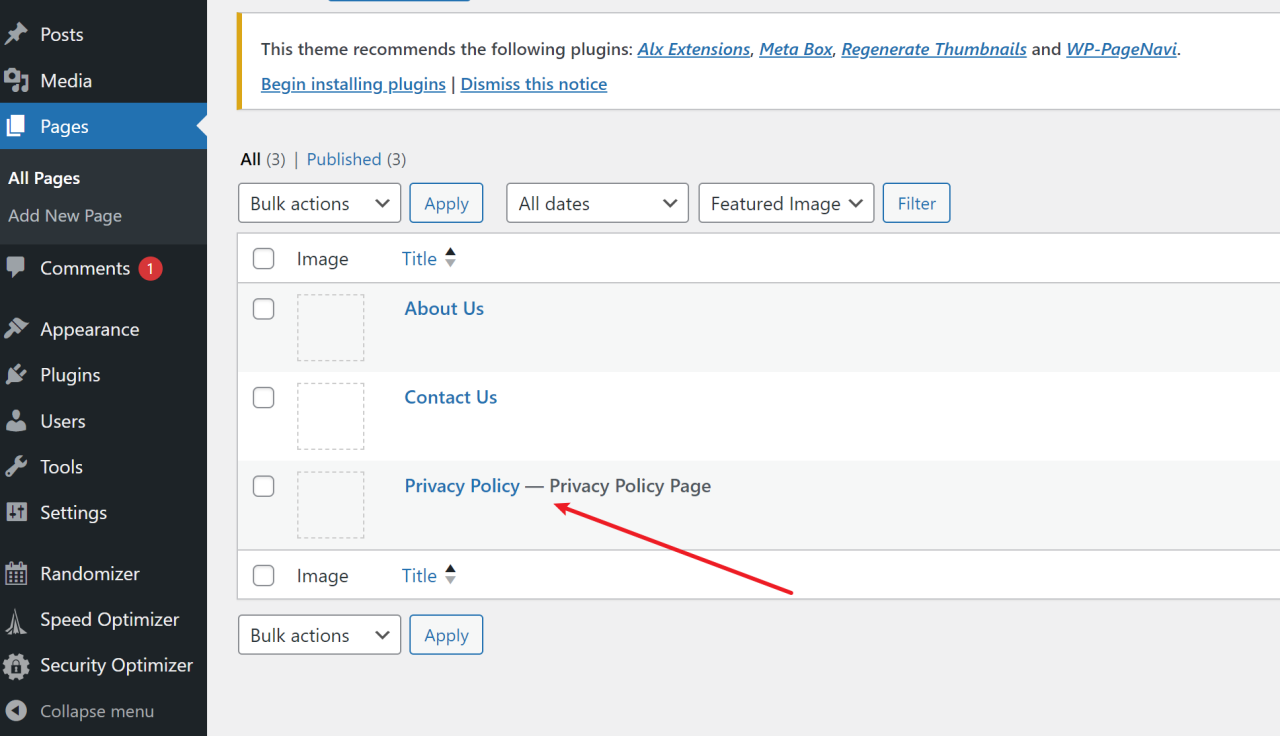Open Add New Page submenu item

[x=65, y=216]
